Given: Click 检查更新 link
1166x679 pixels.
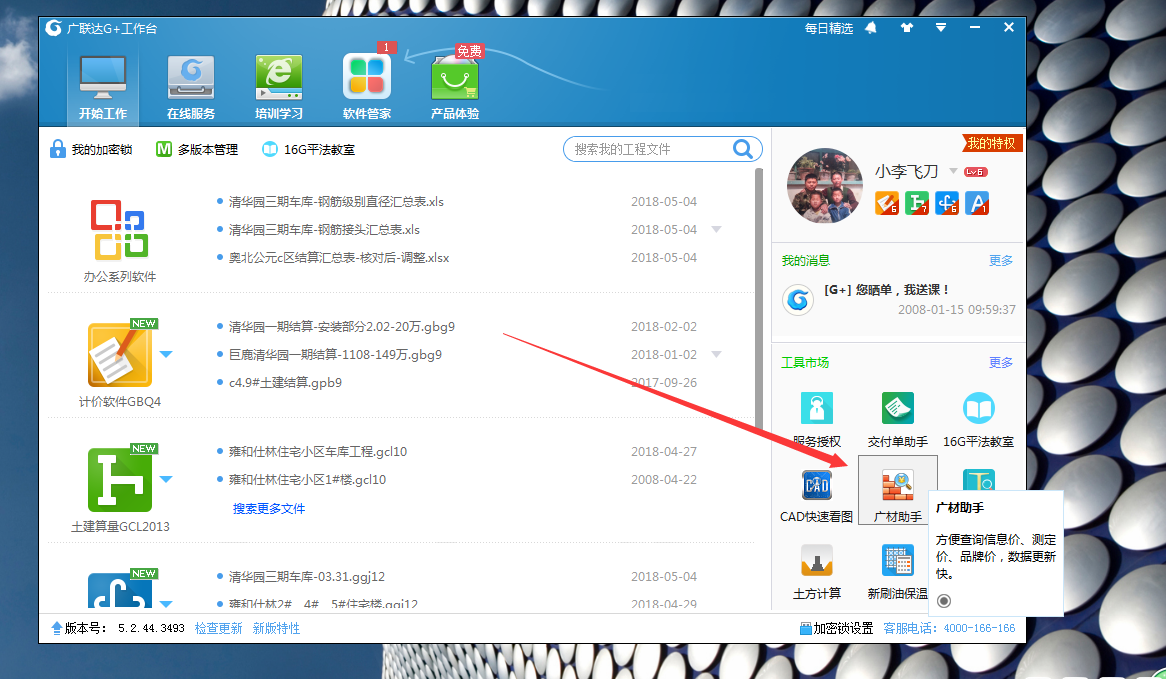Looking at the screenshot, I should pos(219,628).
